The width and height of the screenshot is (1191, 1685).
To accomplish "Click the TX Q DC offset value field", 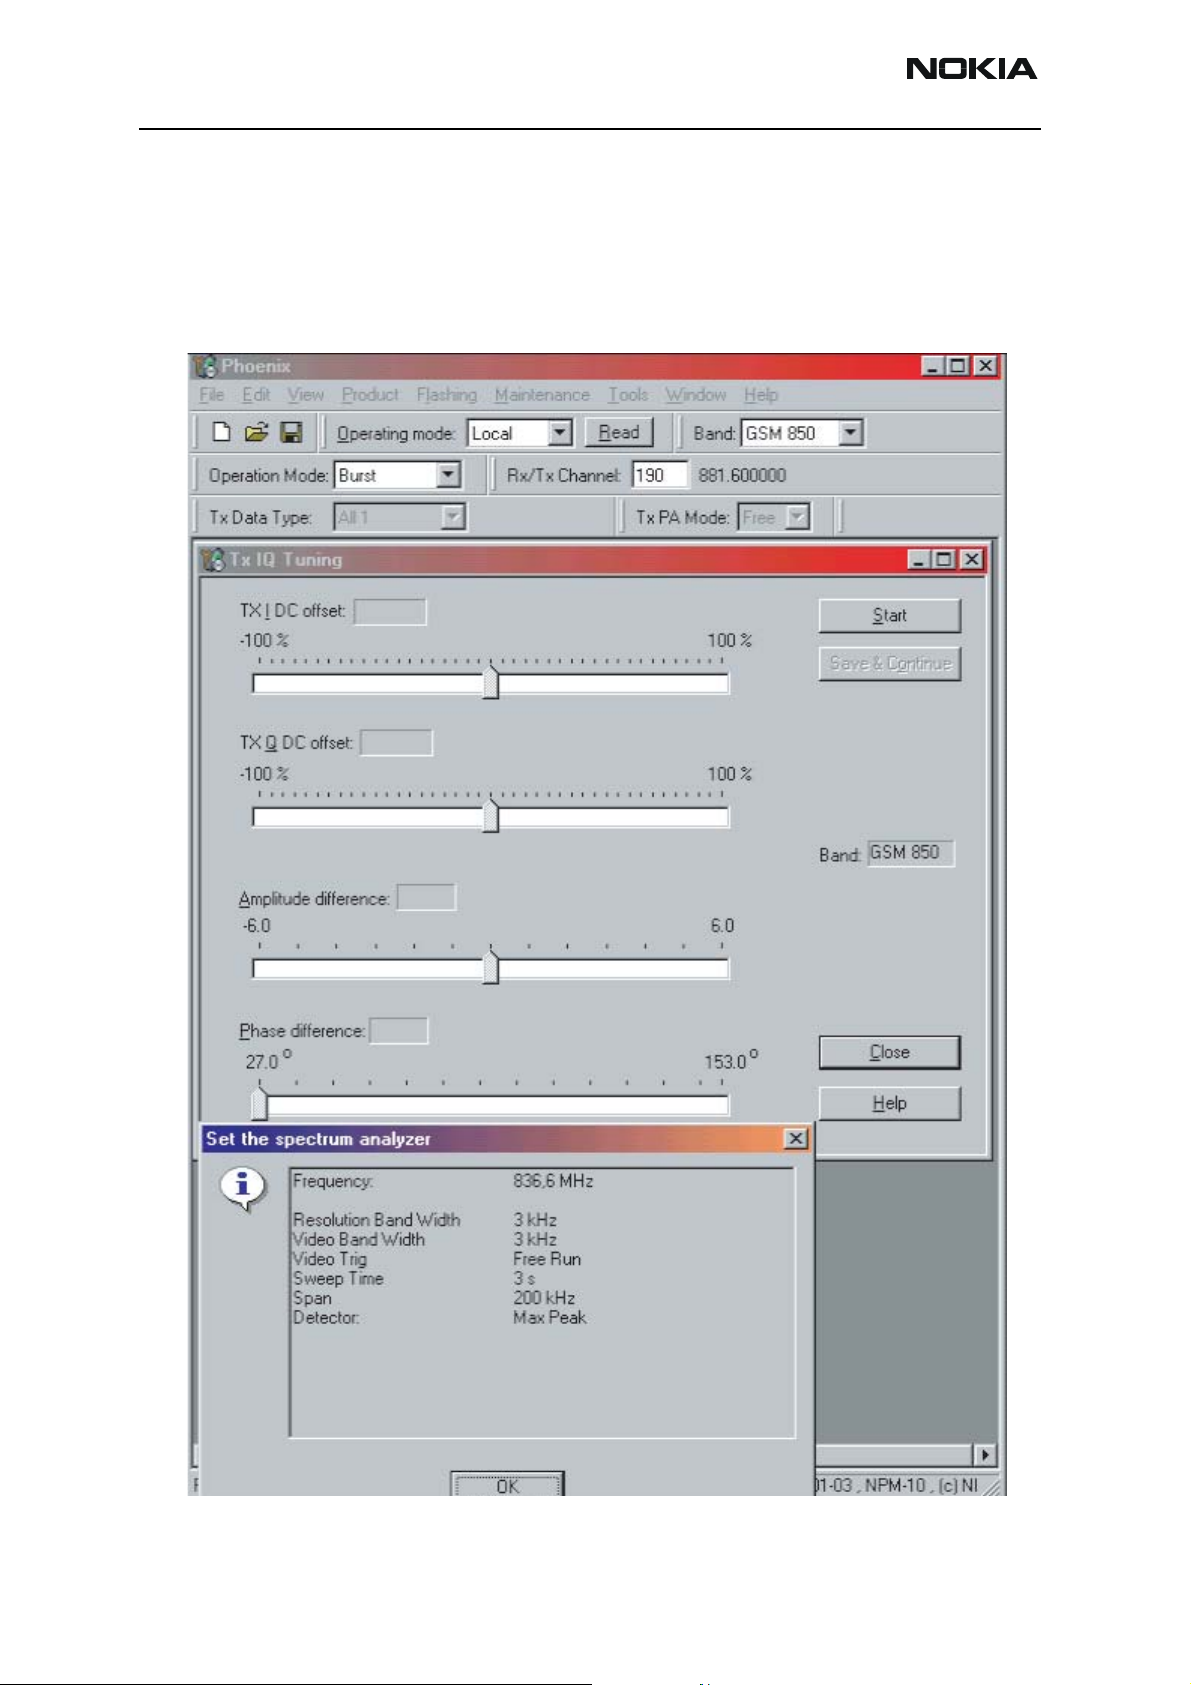I will click(x=396, y=743).
